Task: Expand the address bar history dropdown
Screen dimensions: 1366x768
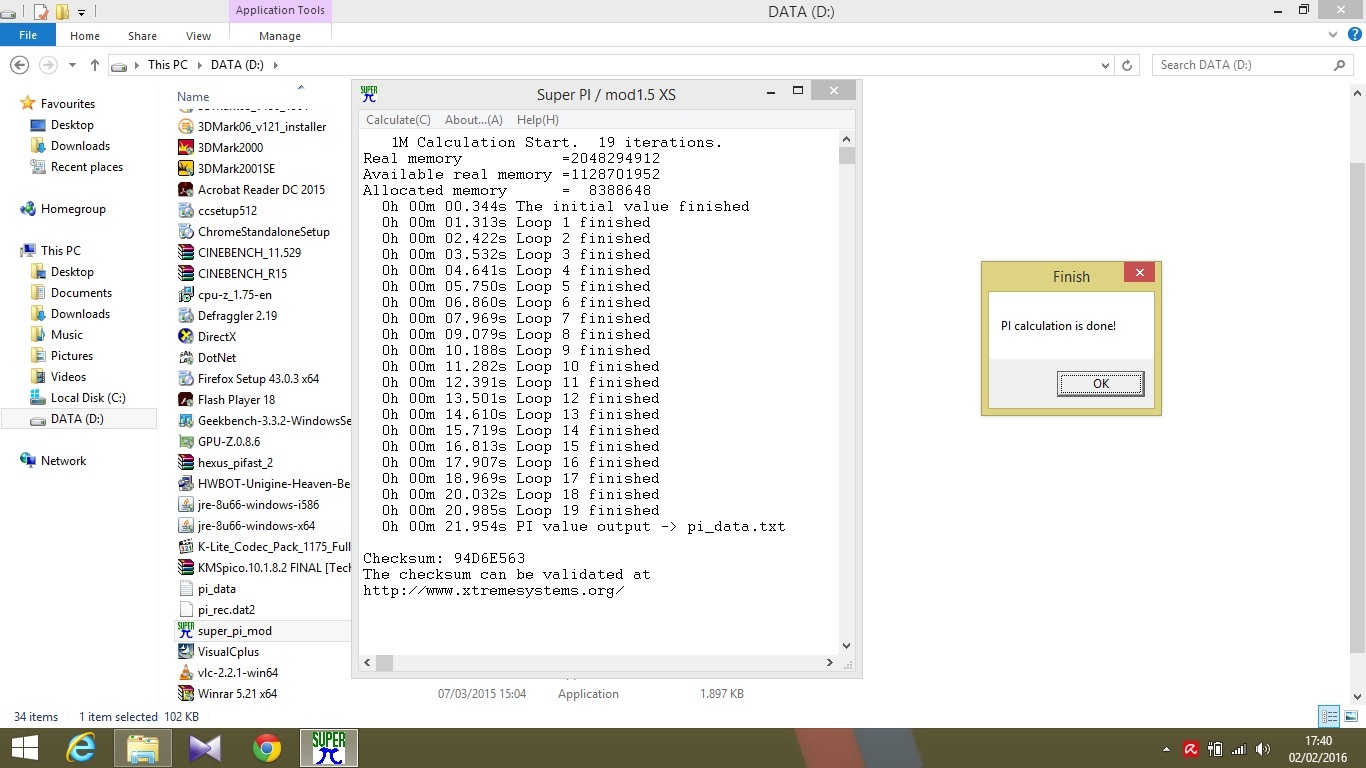Action: click(x=1105, y=65)
